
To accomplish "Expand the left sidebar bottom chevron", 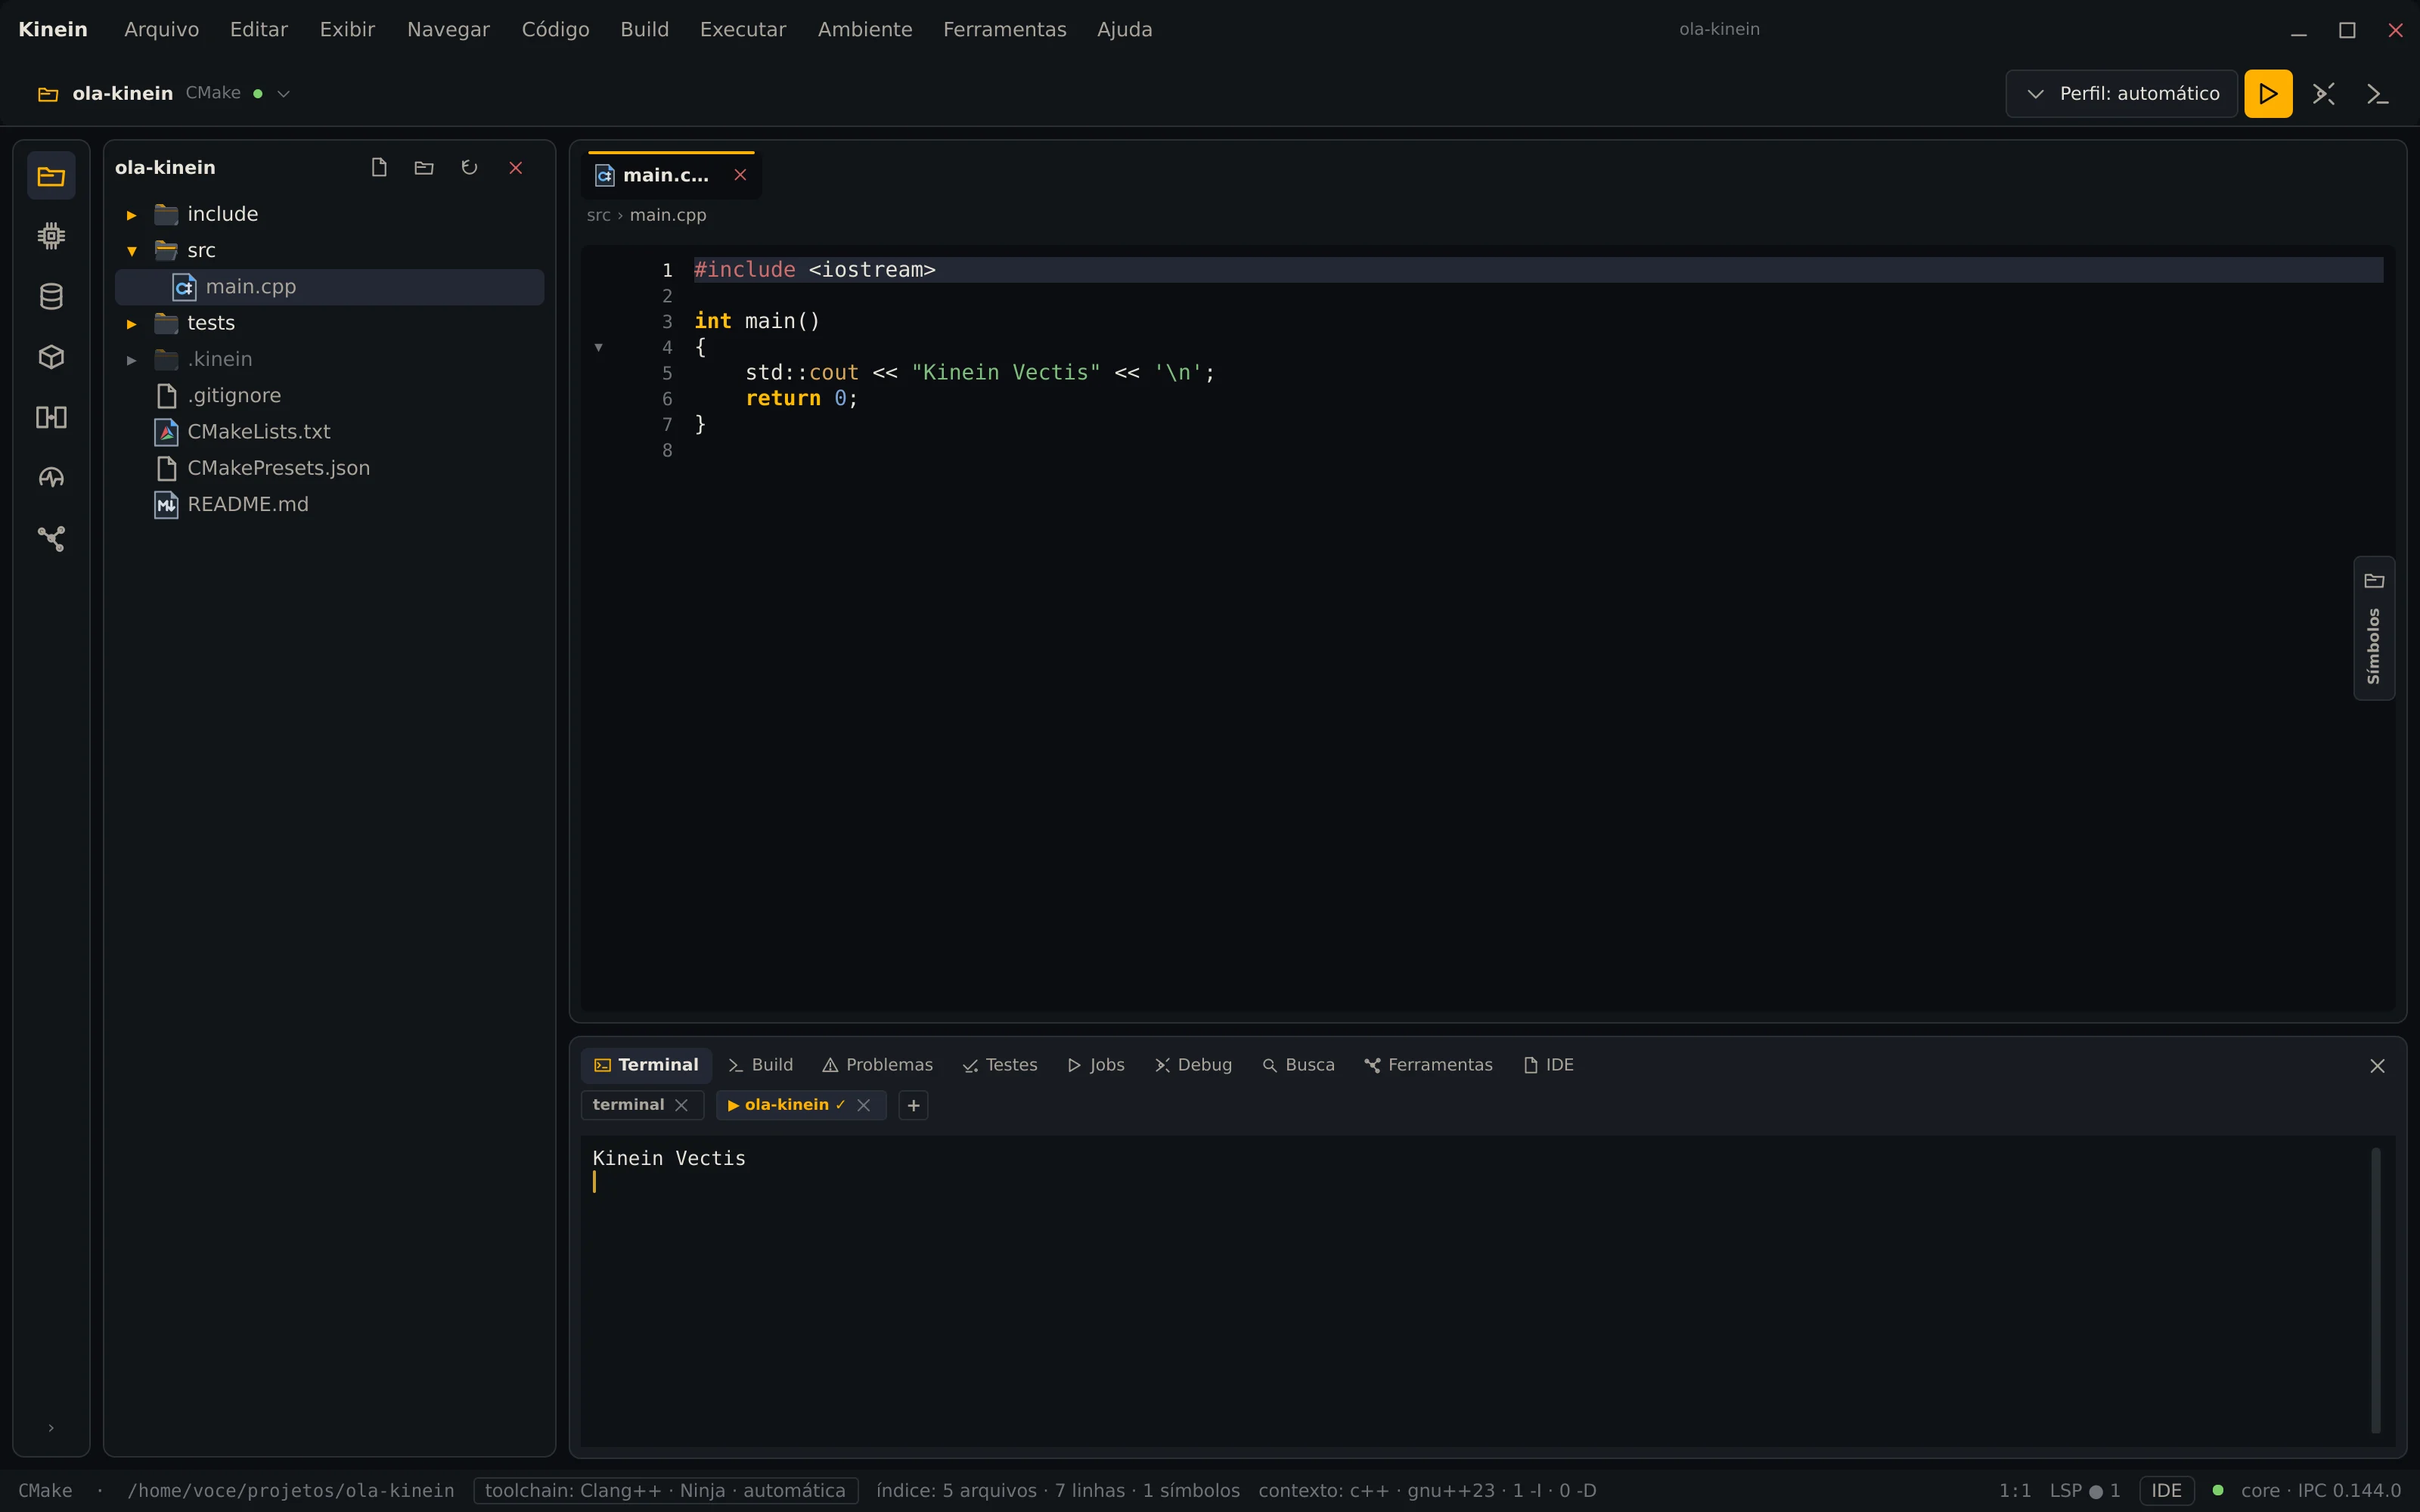I will pyautogui.click(x=51, y=1427).
